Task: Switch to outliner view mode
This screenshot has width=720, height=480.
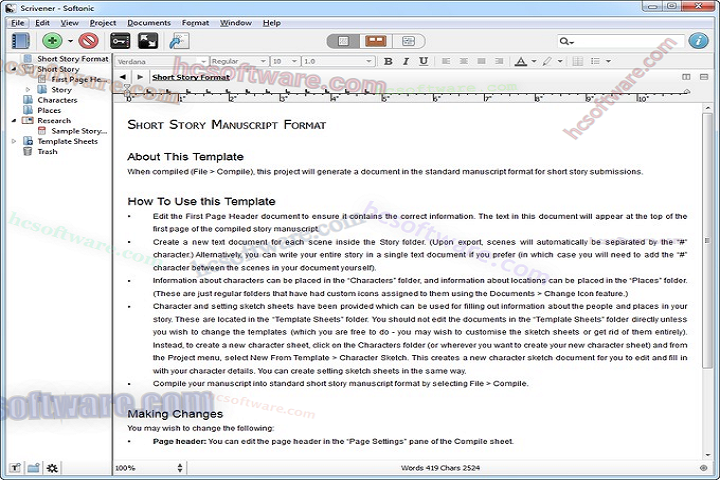Action: coord(408,41)
